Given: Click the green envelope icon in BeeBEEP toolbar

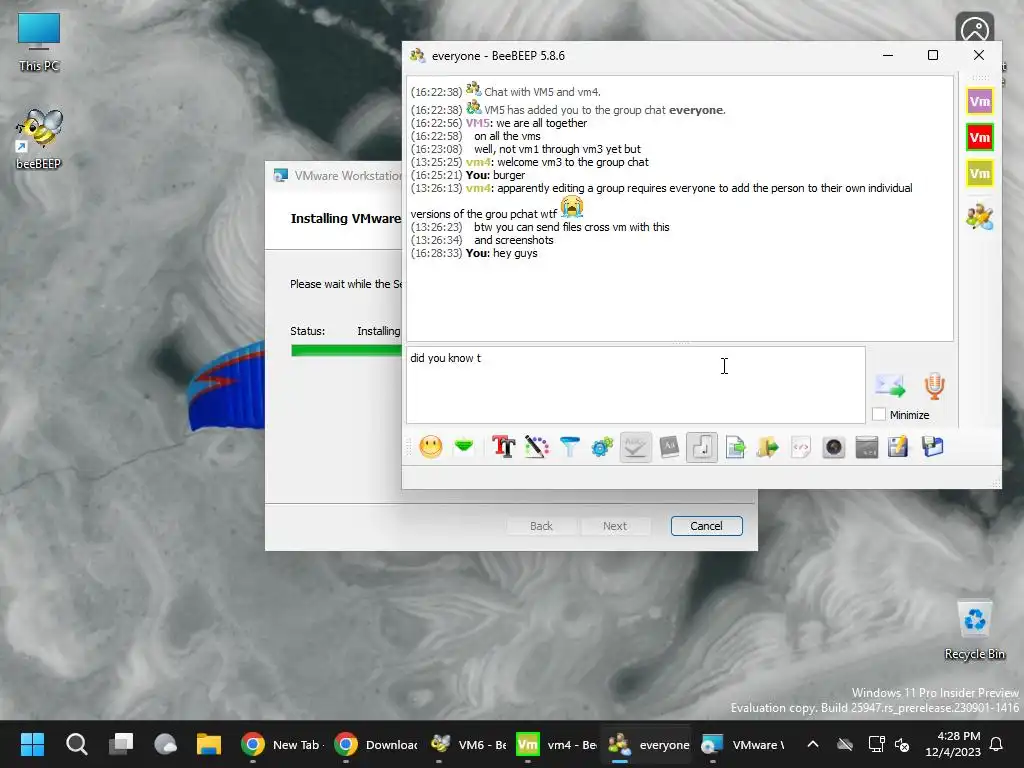Looking at the screenshot, I should pyautogui.click(x=464, y=447).
